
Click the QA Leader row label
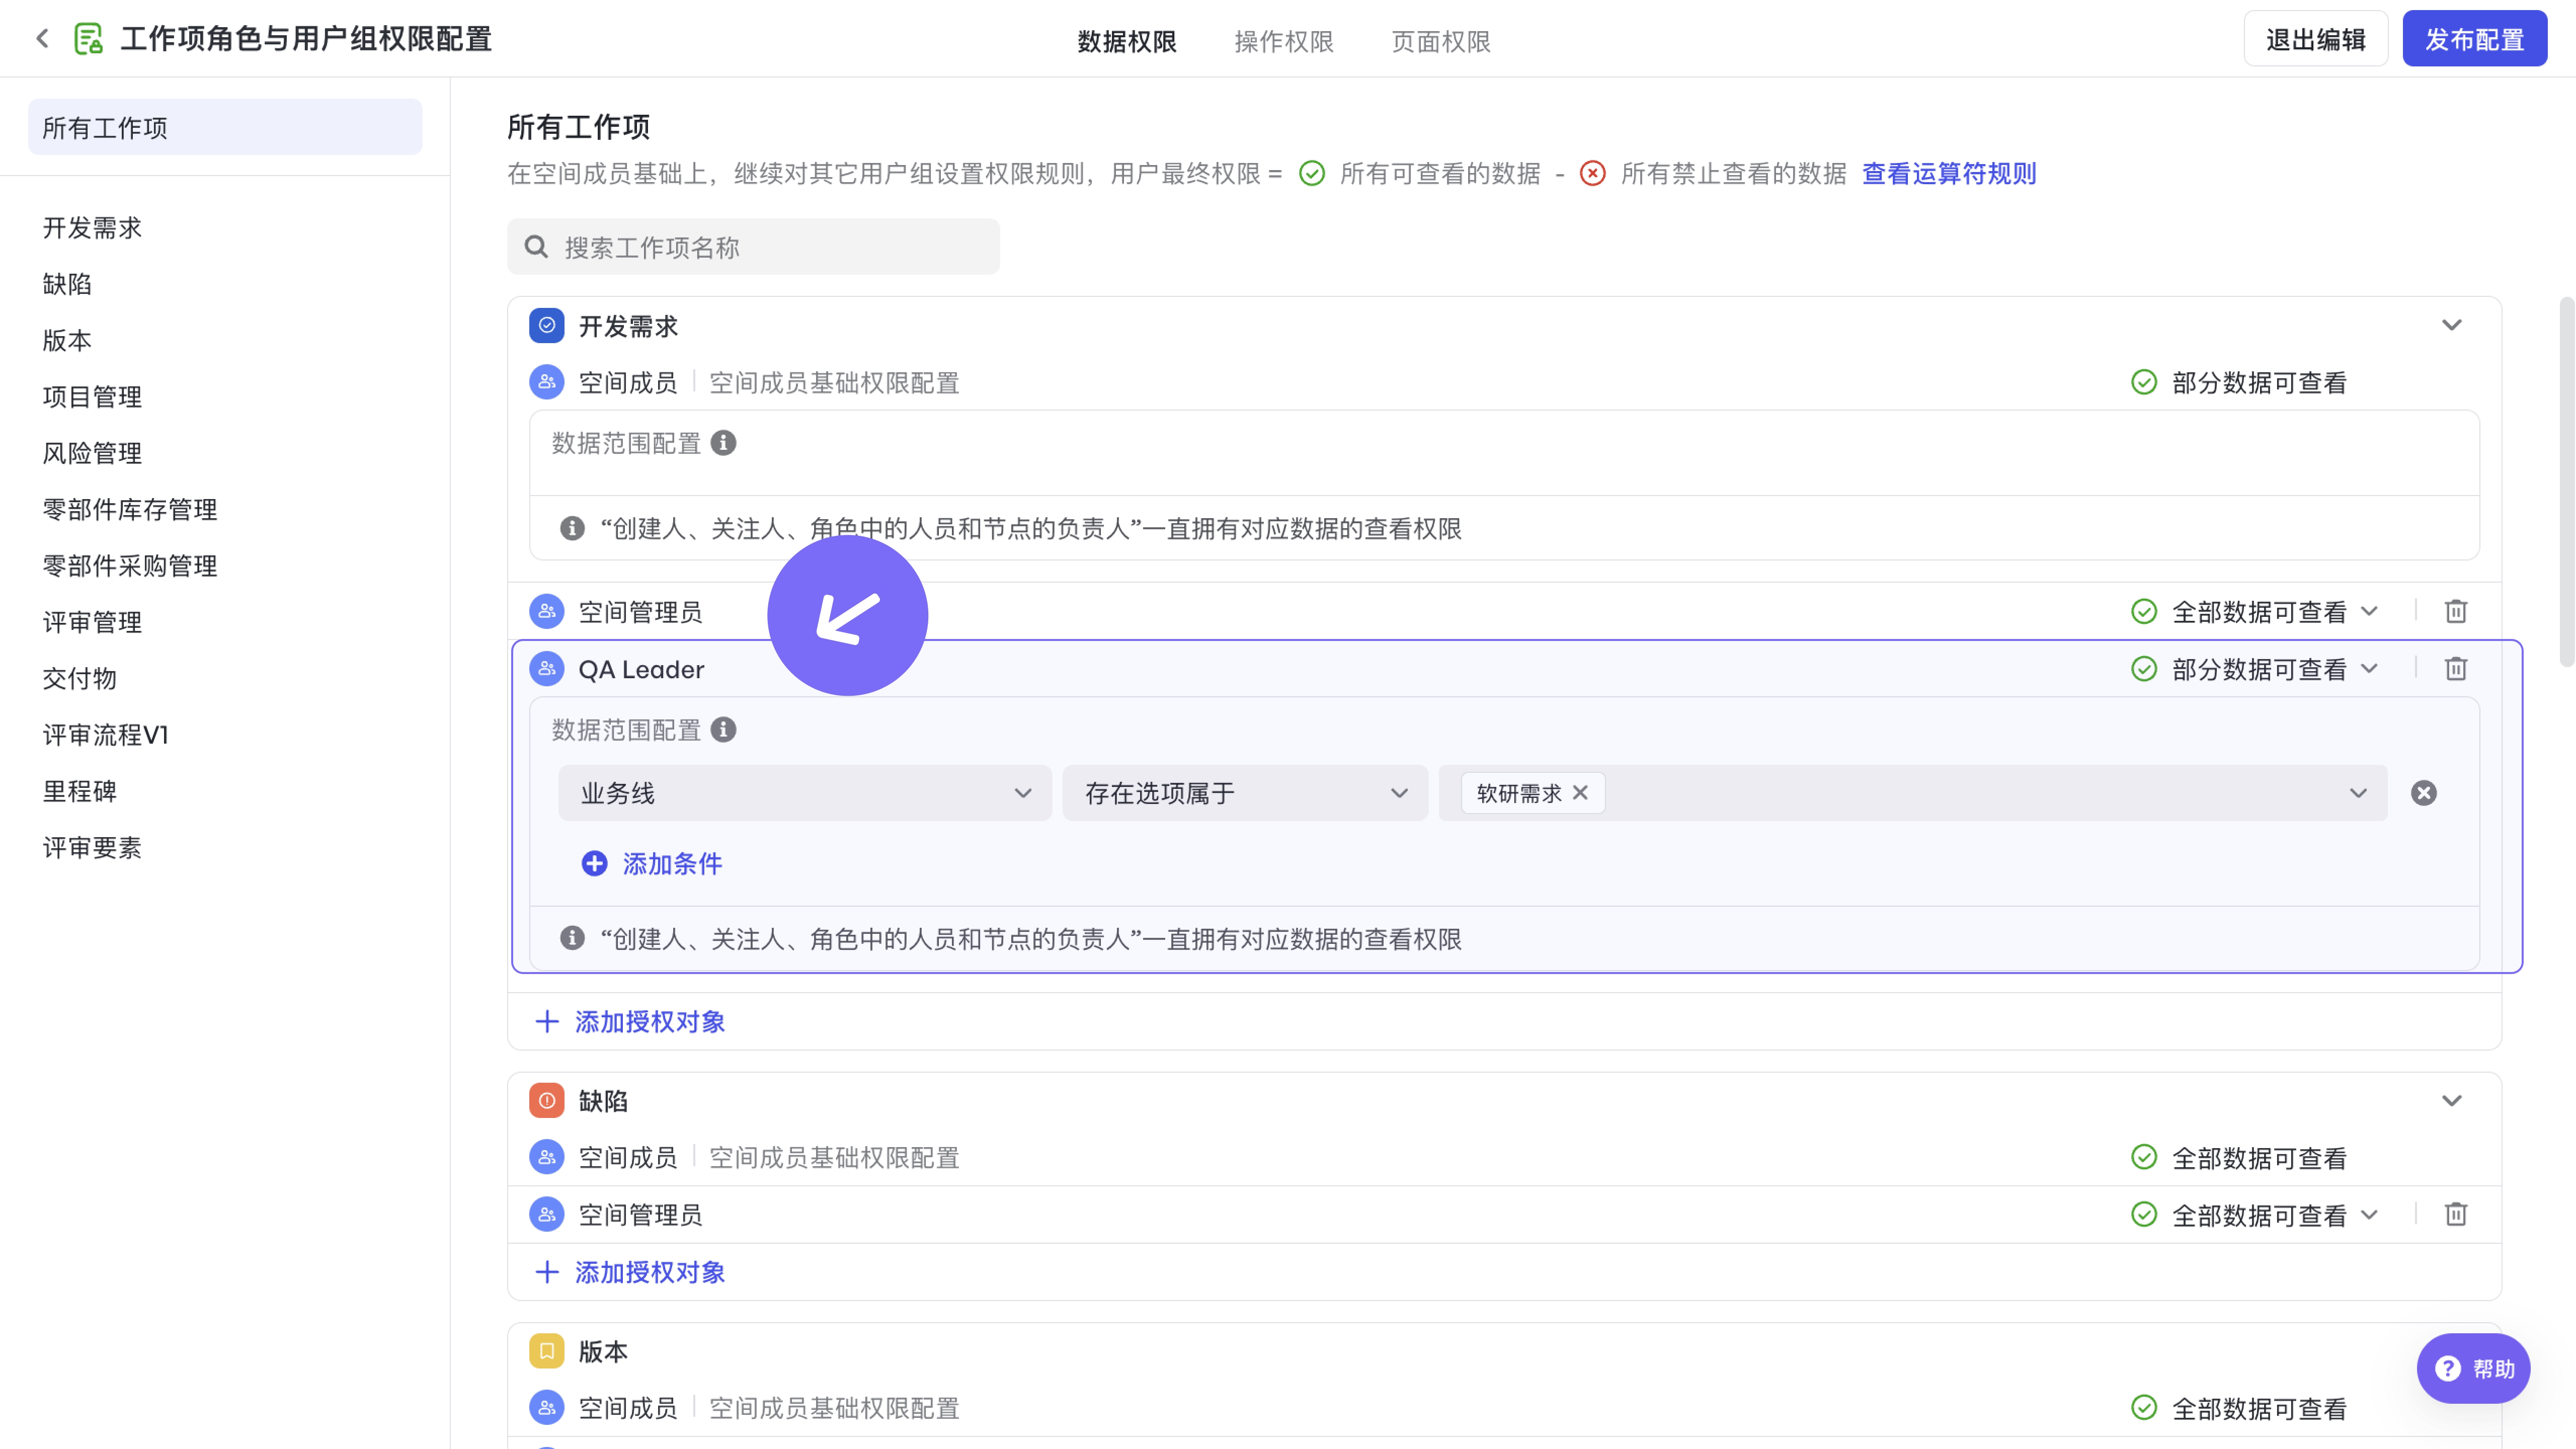pos(641,669)
